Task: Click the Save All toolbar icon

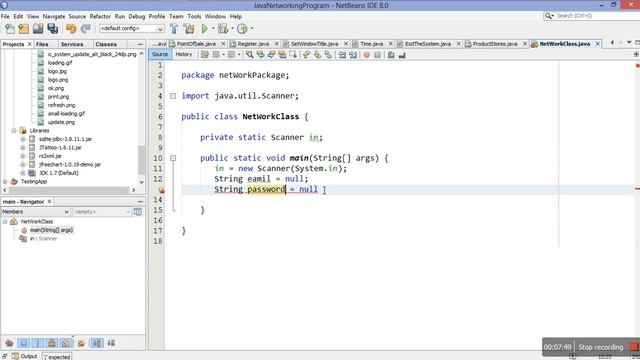Action: click(53, 29)
